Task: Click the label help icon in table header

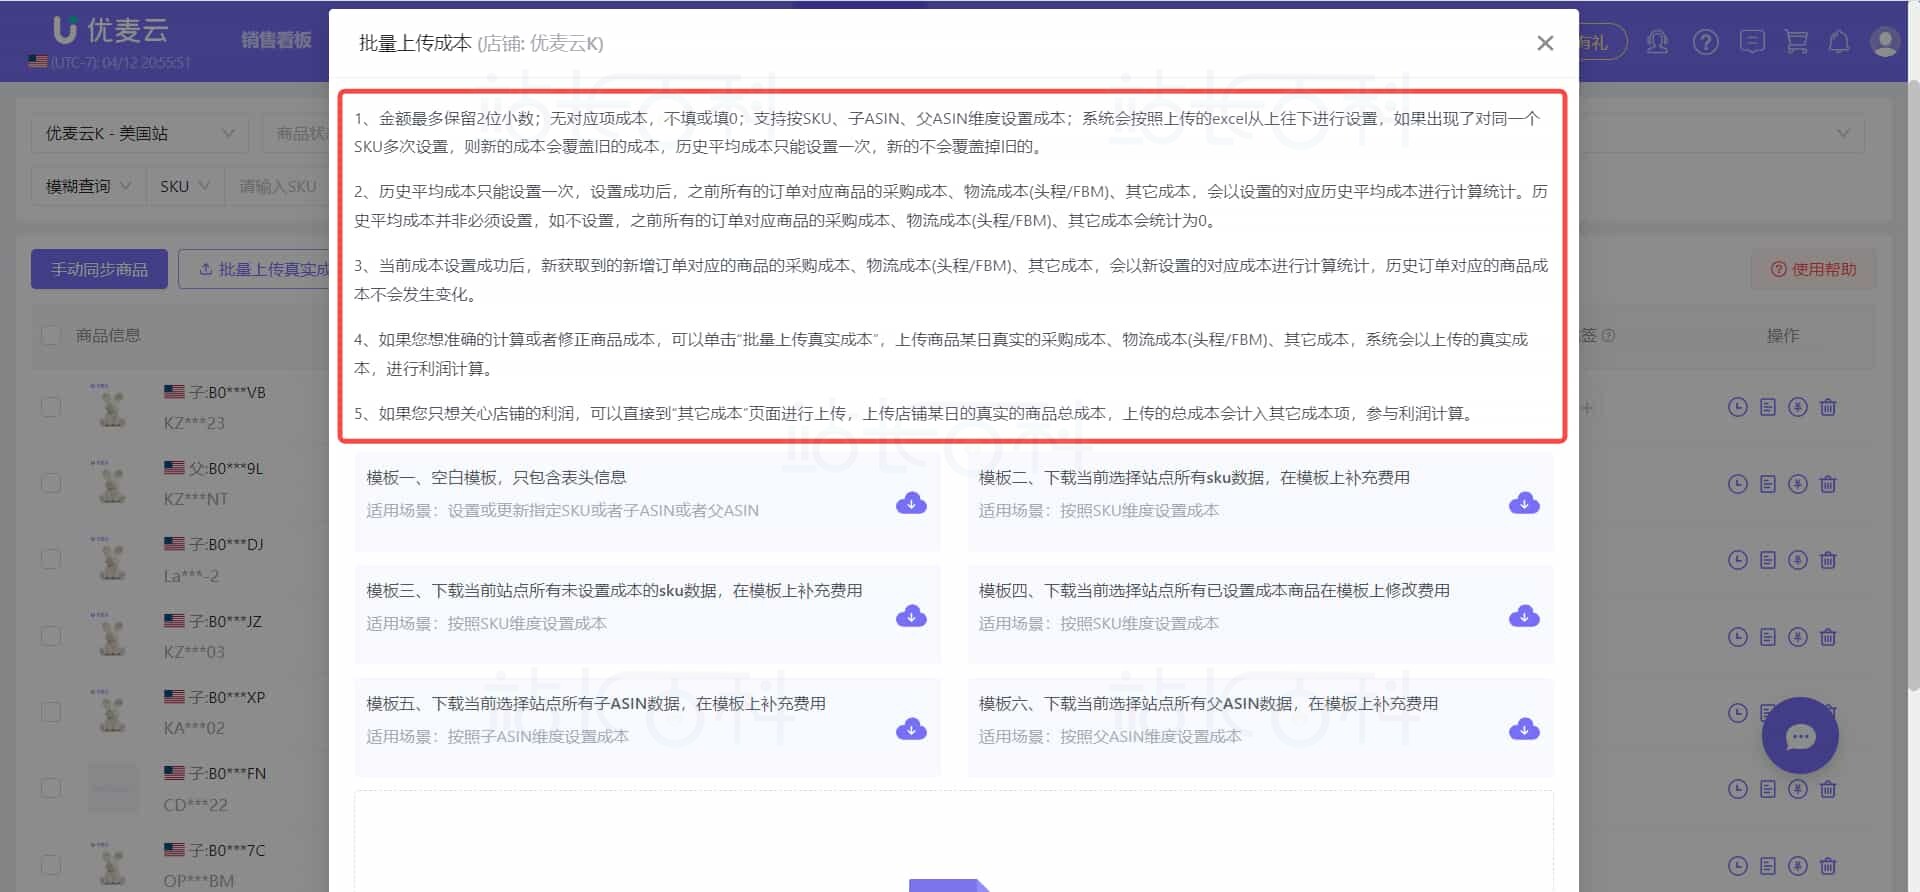Action: click(x=1608, y=336)
